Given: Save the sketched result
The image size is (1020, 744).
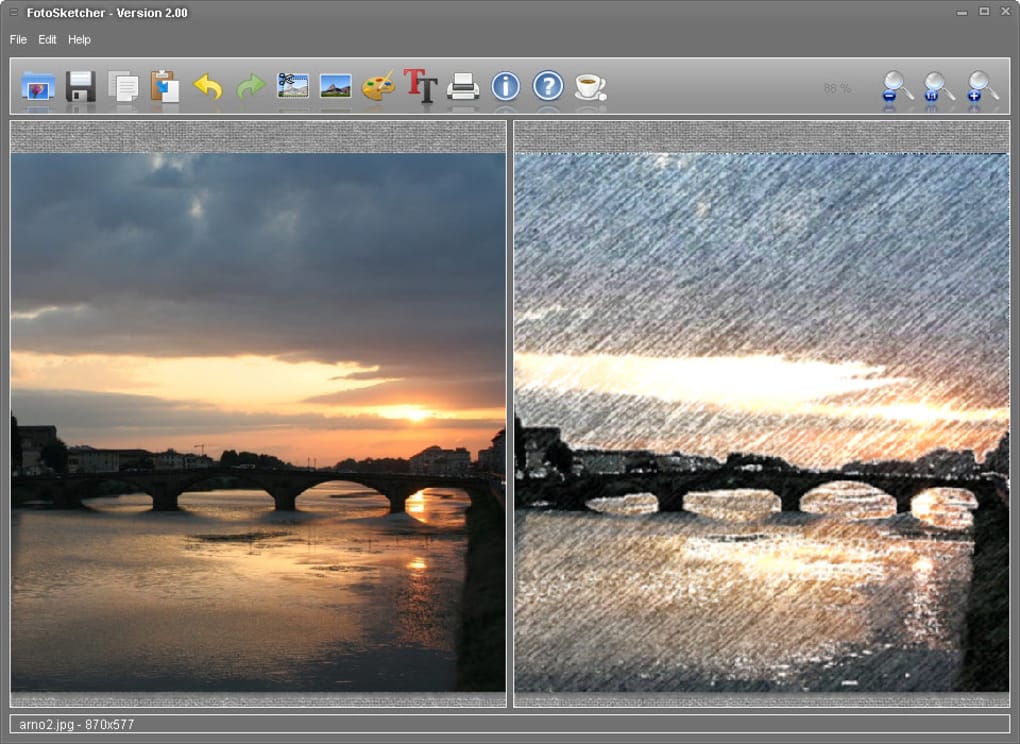Looking at the screenshot, I should pyautogui.click(x=79, y=87).
